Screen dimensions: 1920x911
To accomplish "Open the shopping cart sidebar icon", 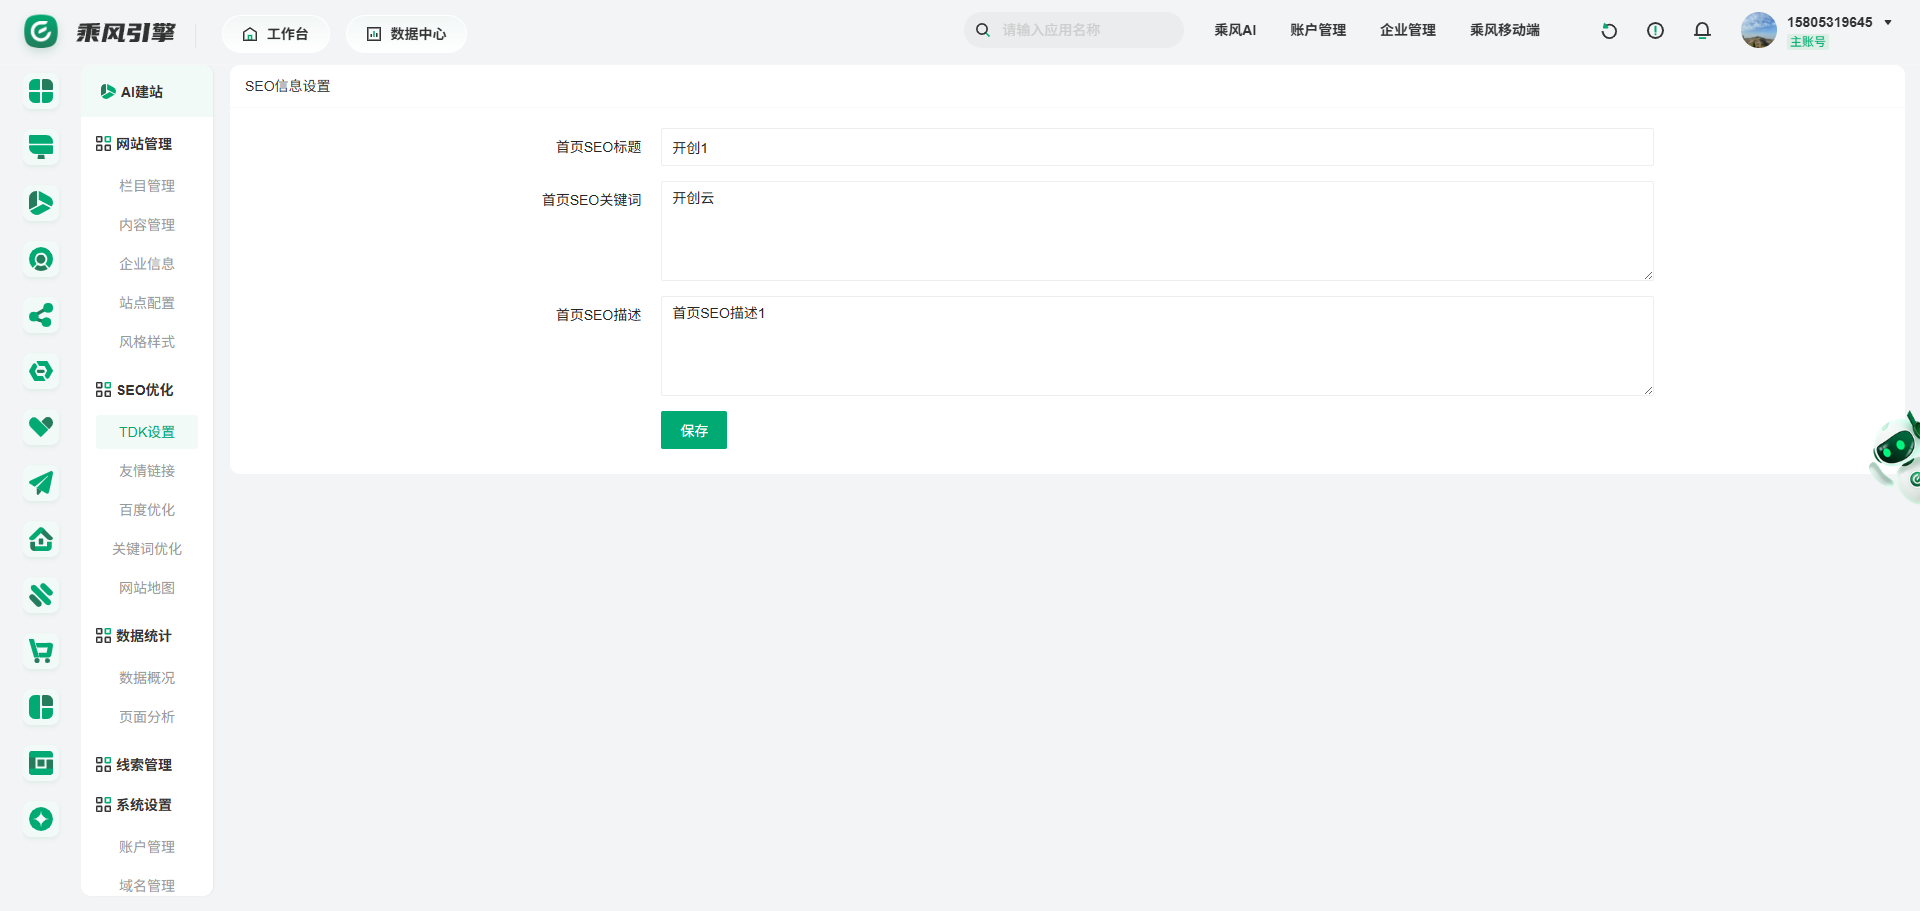I will click(x=41, y=652).
